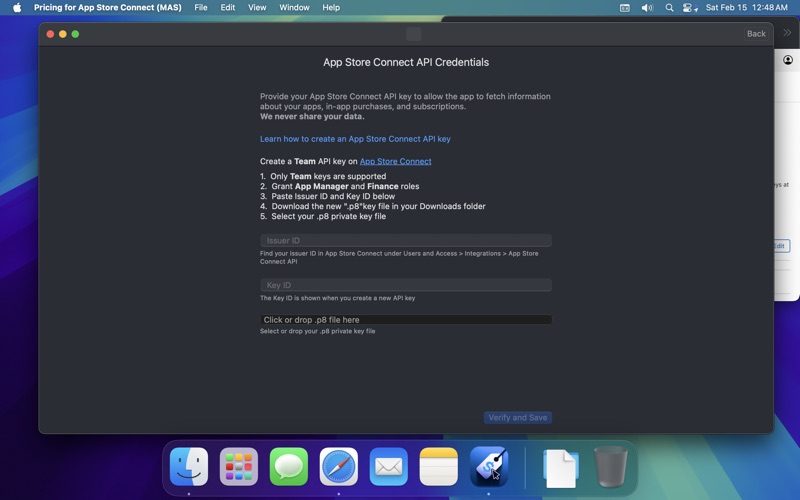The height and width of the screenshot is (500, 800).
Task: Open Spotlight search in menu bar
Action: click(x=669, y=8)
